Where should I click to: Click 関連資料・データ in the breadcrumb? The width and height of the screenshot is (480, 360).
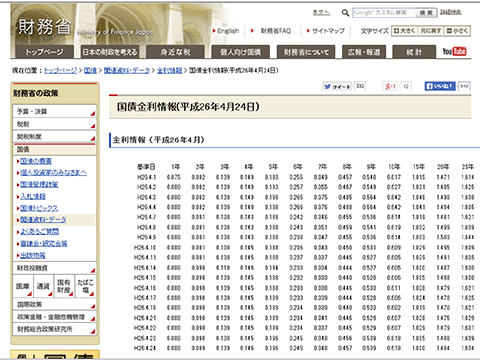click(127, 70)
